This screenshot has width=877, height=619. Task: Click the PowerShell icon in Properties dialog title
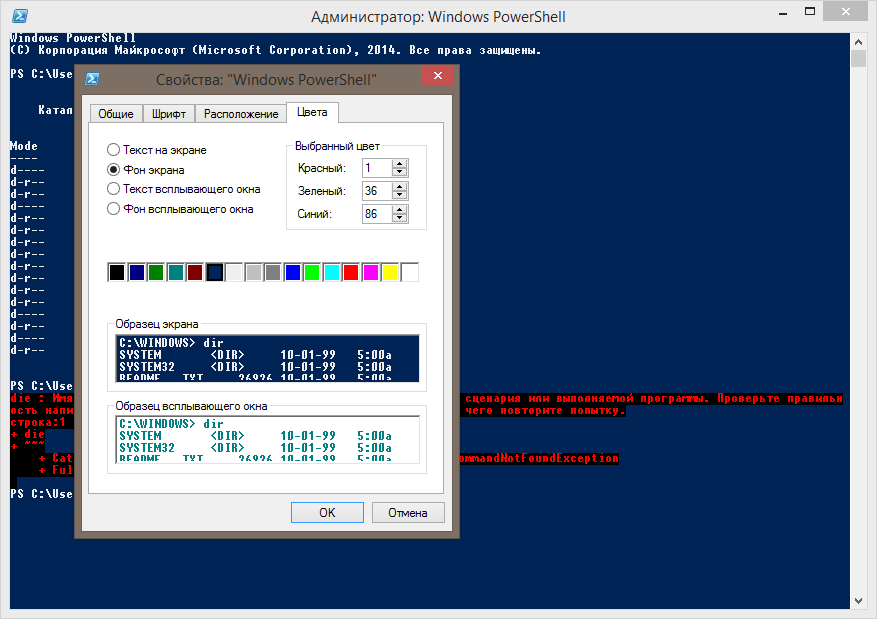[92, 79]
